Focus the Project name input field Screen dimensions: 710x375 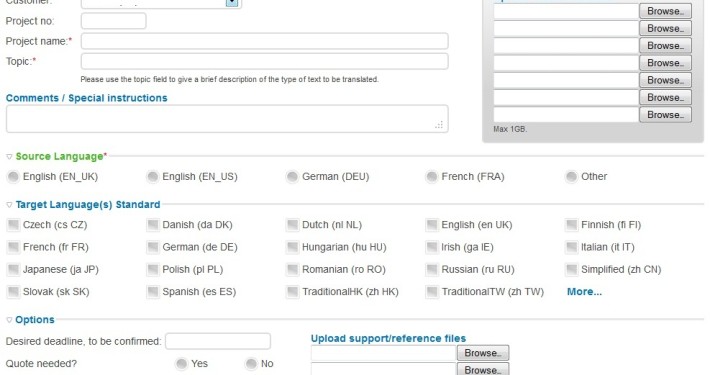264,41
